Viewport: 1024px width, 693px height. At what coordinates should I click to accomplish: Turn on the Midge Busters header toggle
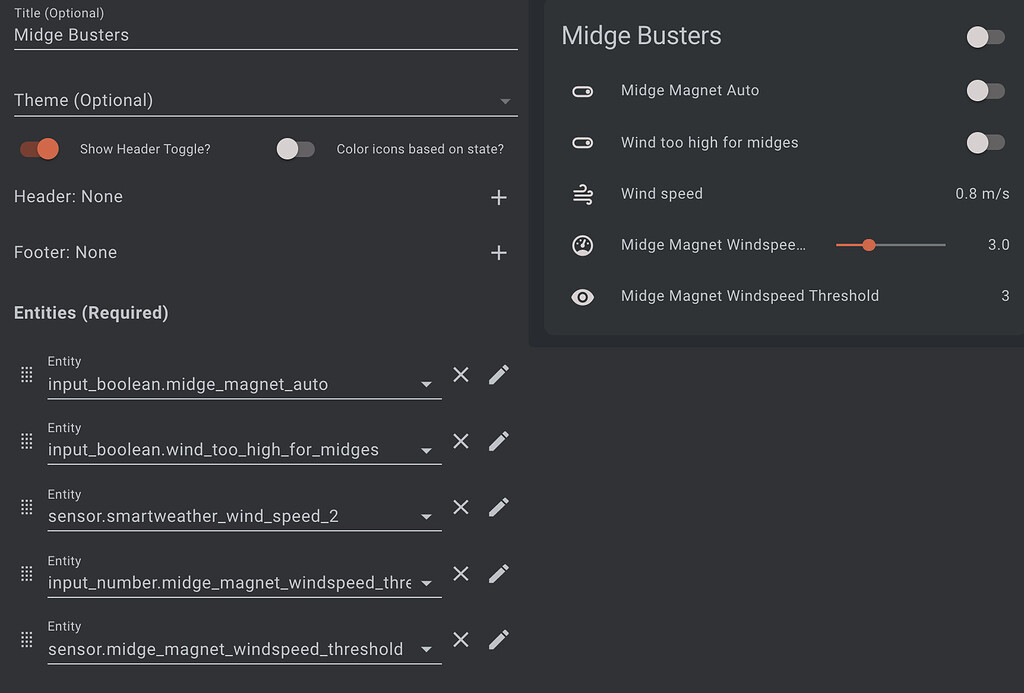pos(985,36)
